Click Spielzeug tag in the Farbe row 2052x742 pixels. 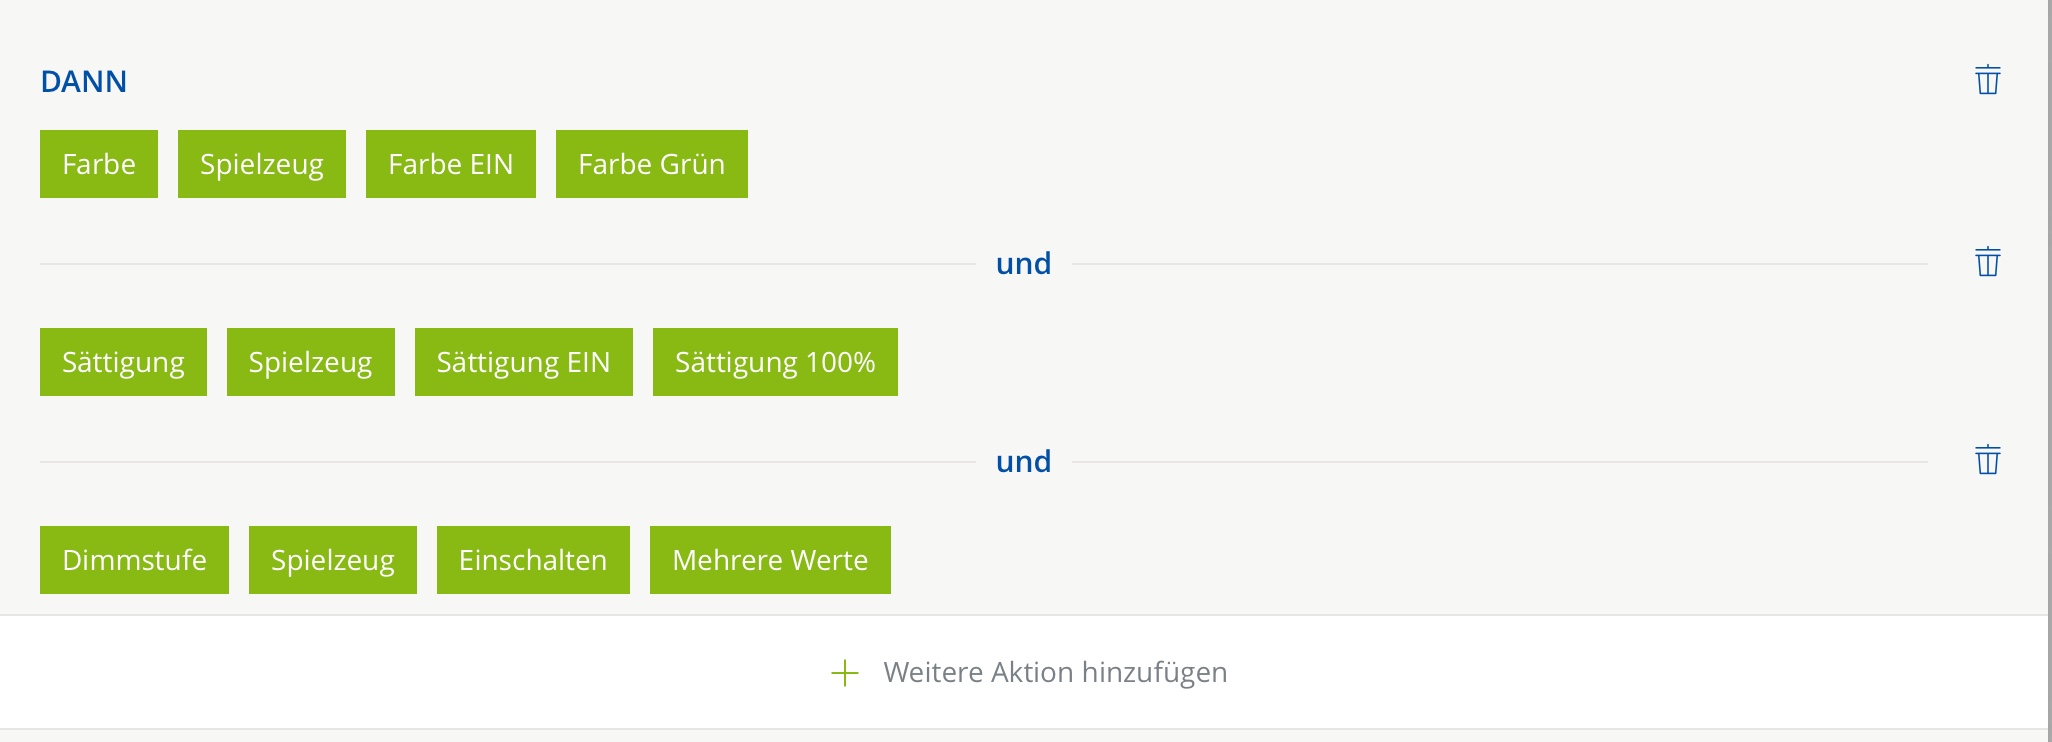click(262, 164)
